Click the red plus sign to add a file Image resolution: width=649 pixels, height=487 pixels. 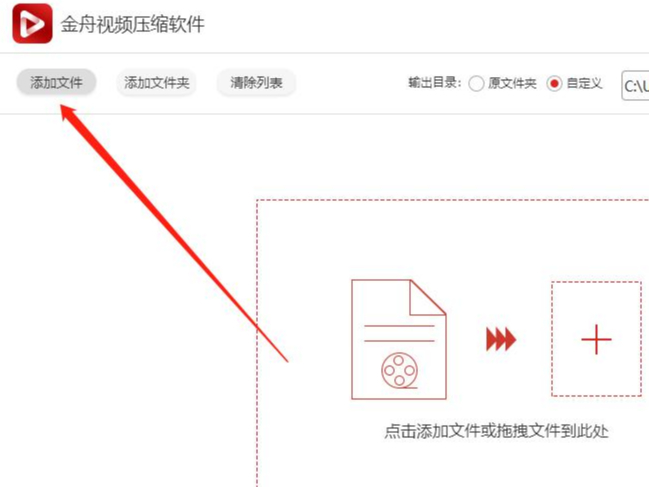pos(596,339)
